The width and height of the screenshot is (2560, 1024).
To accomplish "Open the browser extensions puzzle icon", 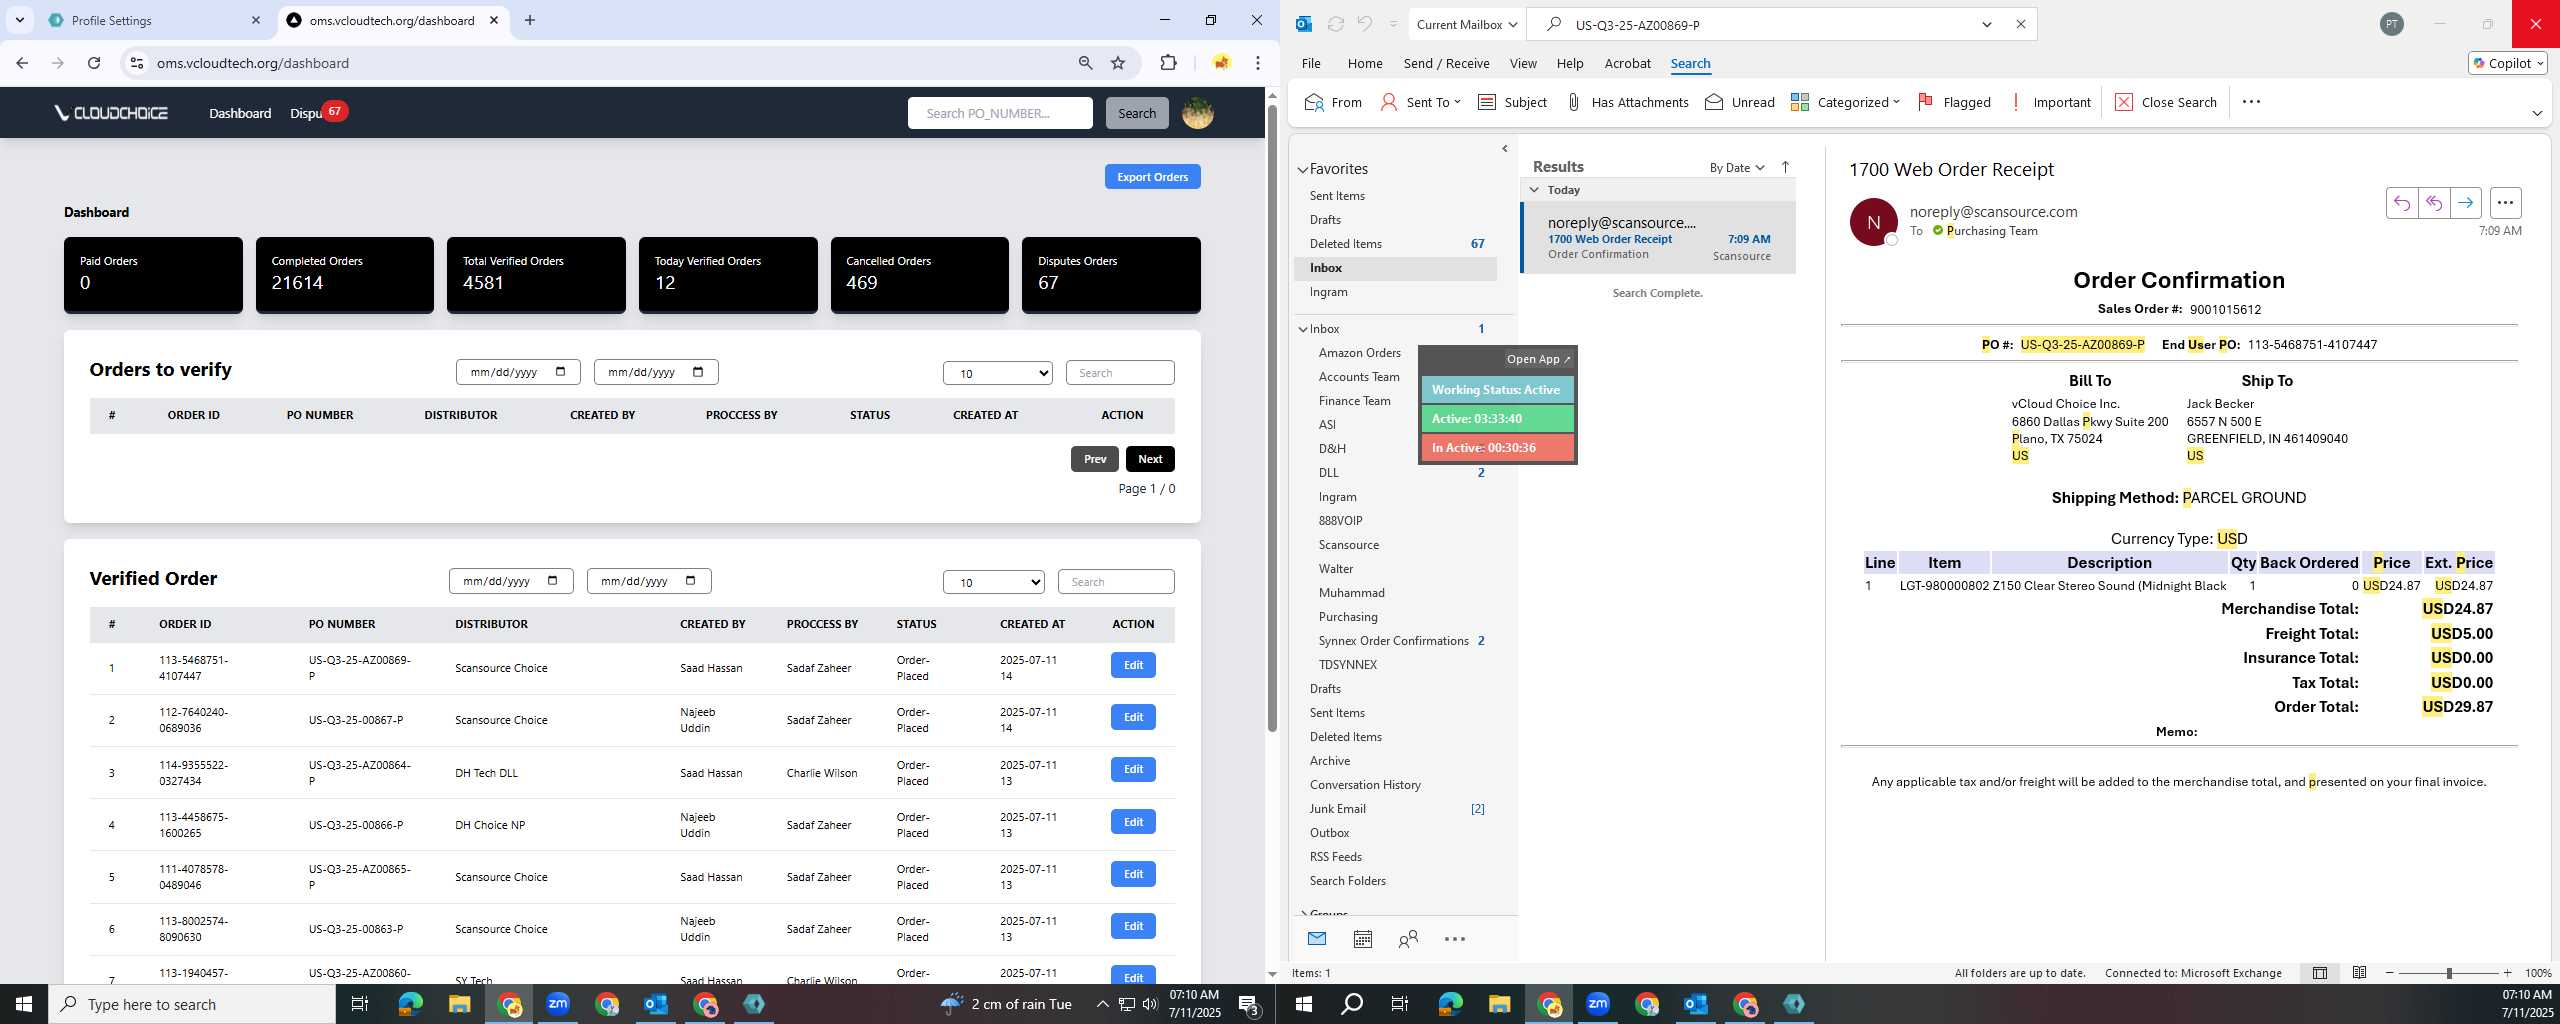I will click(1168, 63).
